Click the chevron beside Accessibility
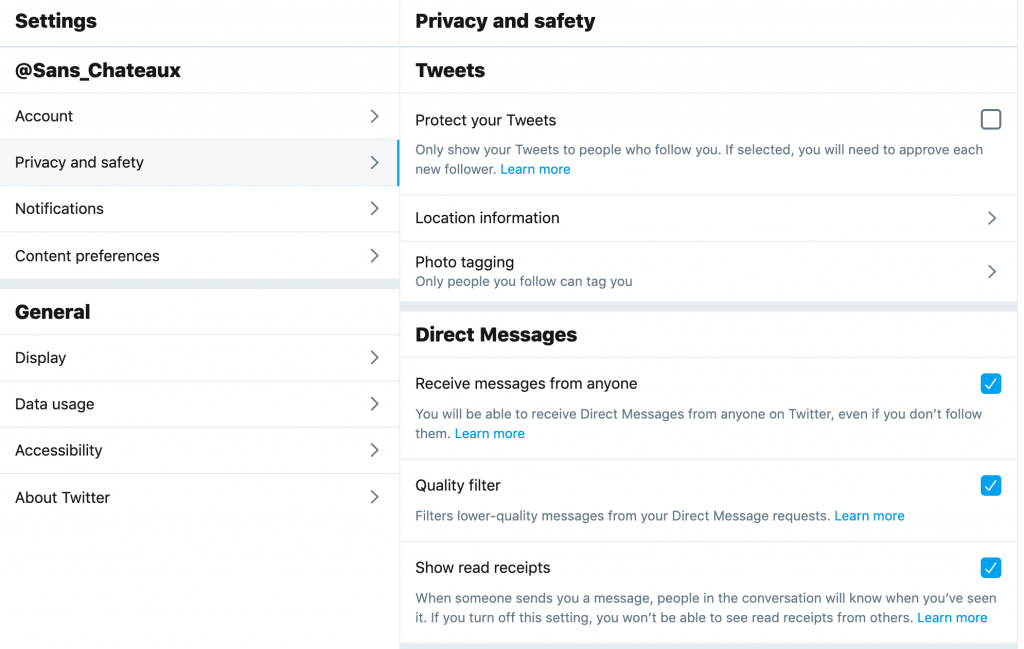 [374, 450]
